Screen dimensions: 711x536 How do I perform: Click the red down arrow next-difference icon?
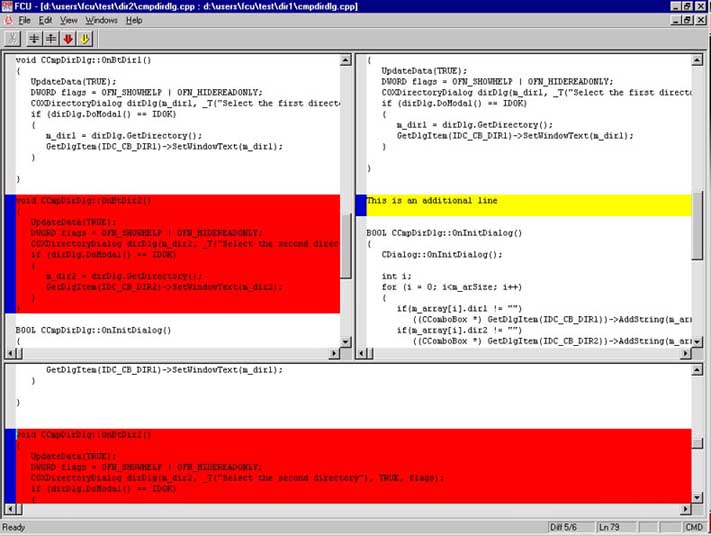coord(68,39)
